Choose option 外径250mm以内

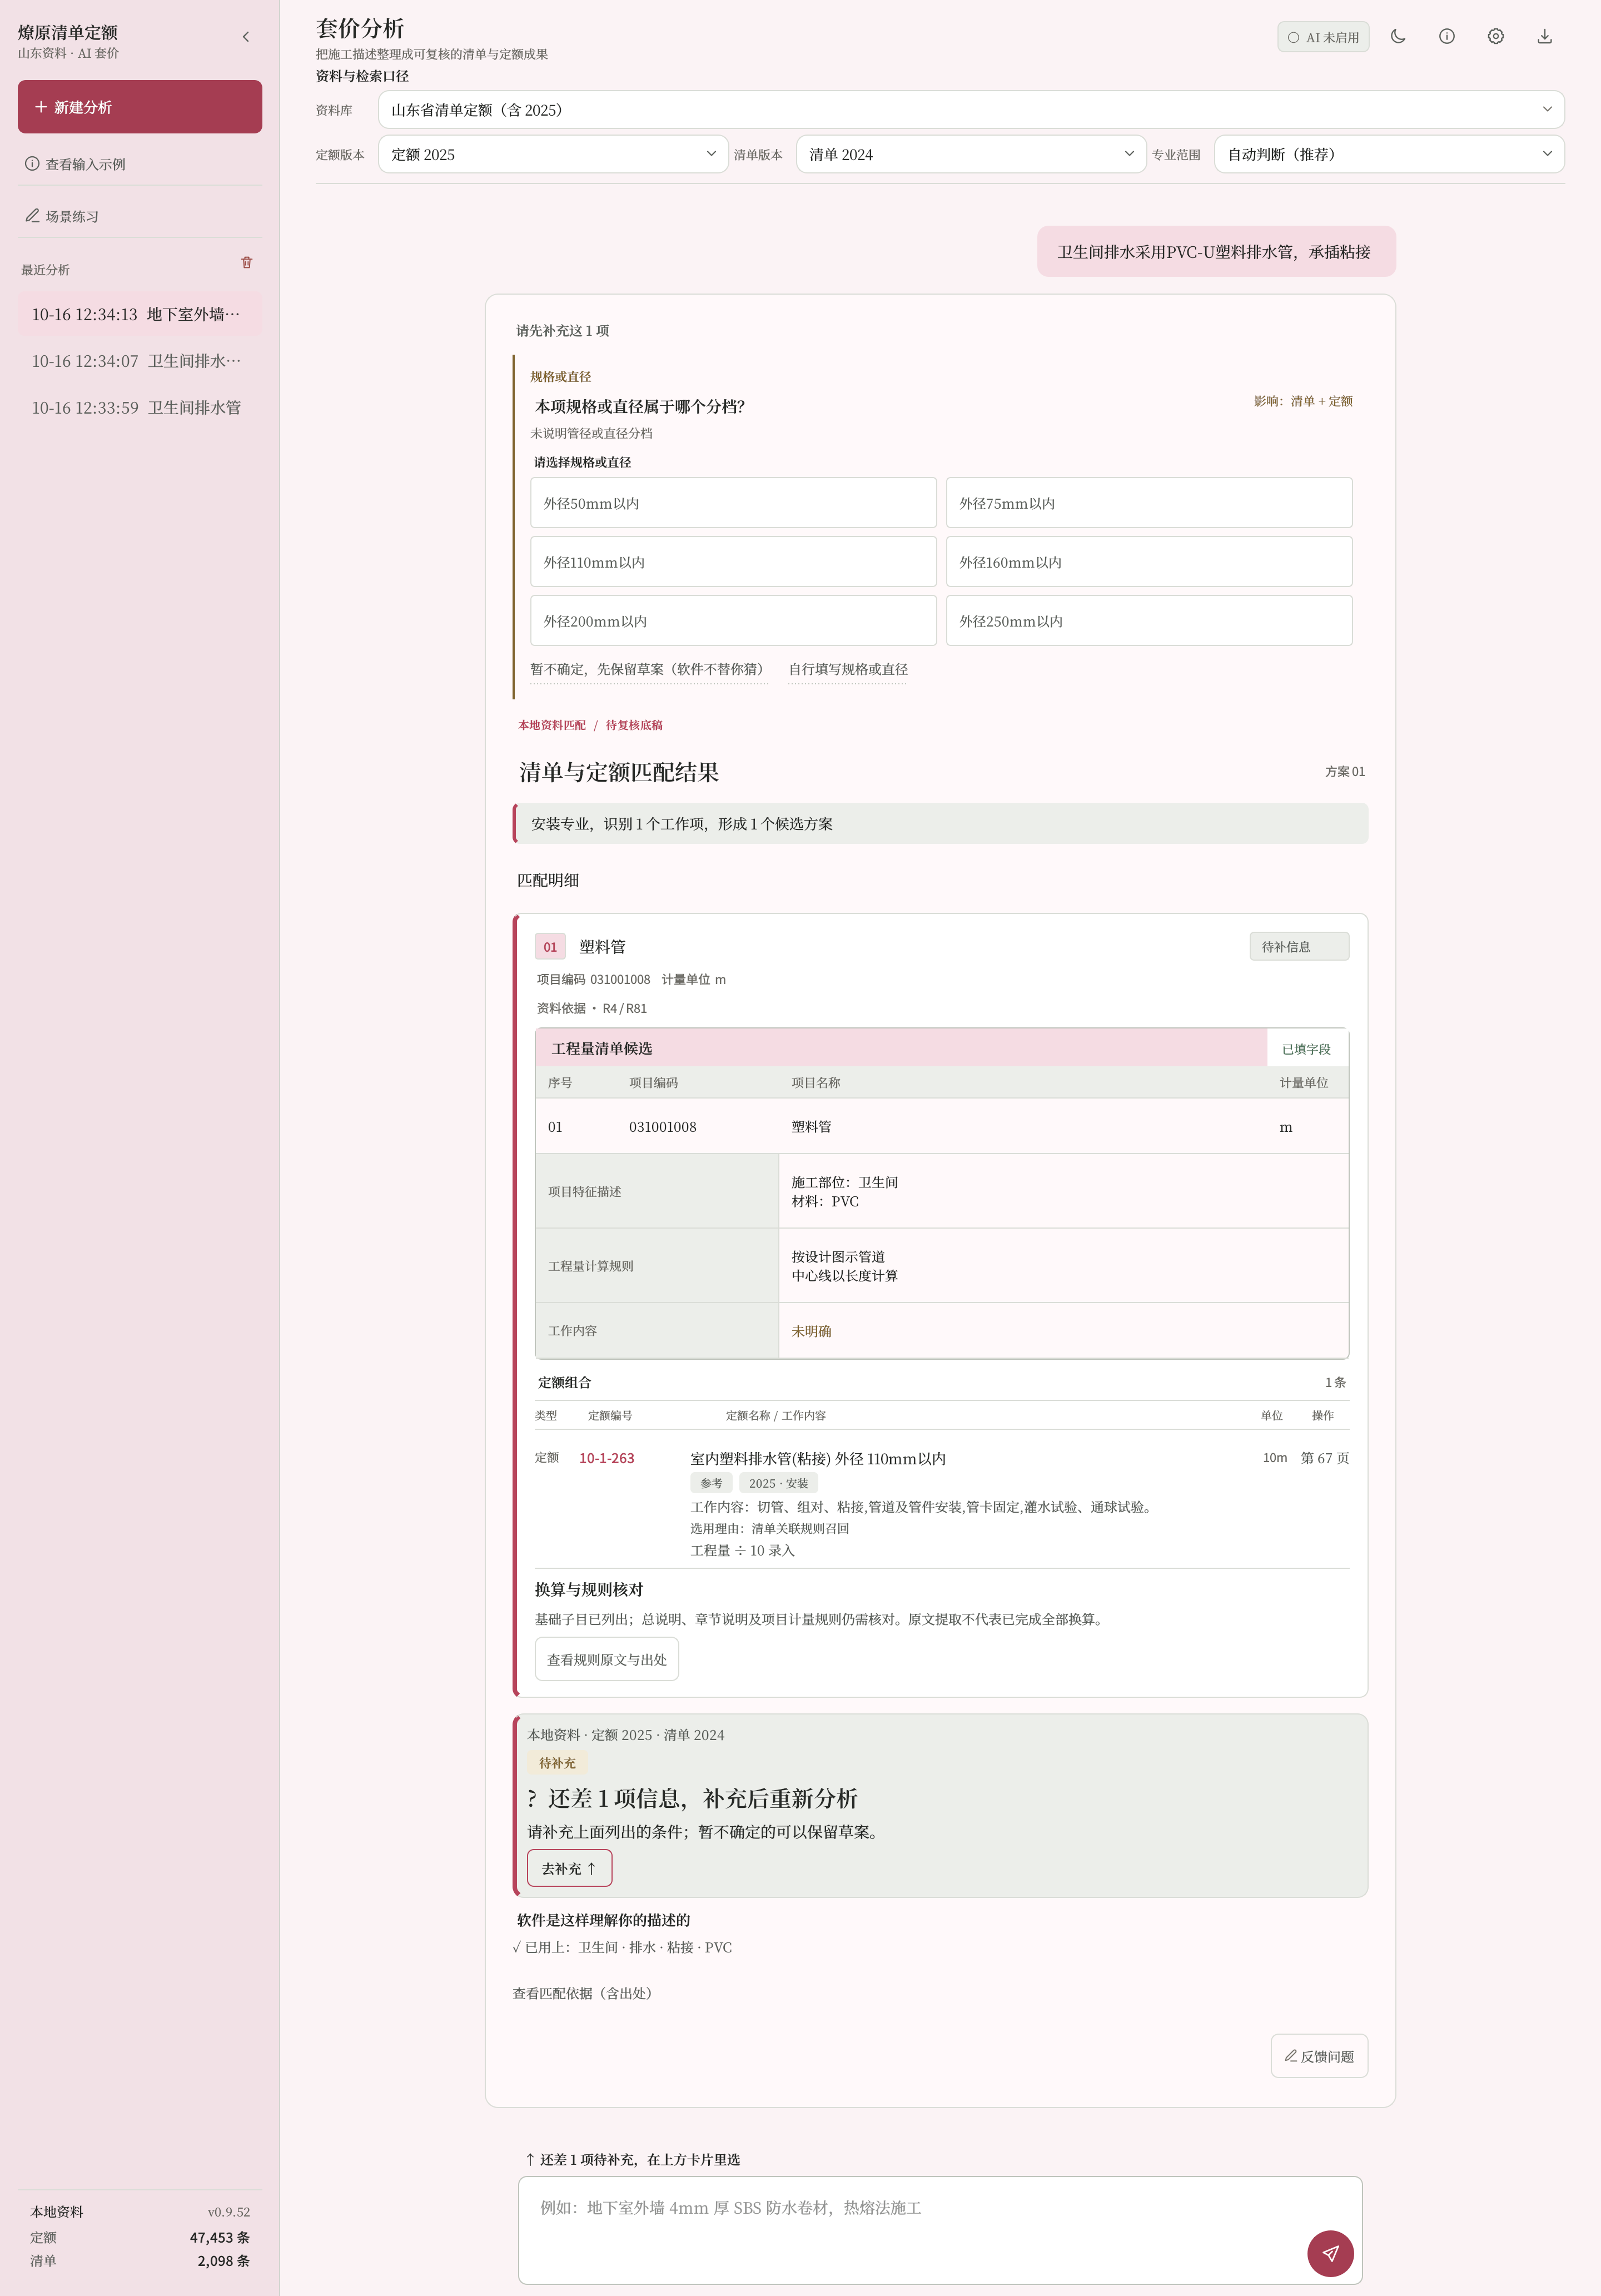1149,621
